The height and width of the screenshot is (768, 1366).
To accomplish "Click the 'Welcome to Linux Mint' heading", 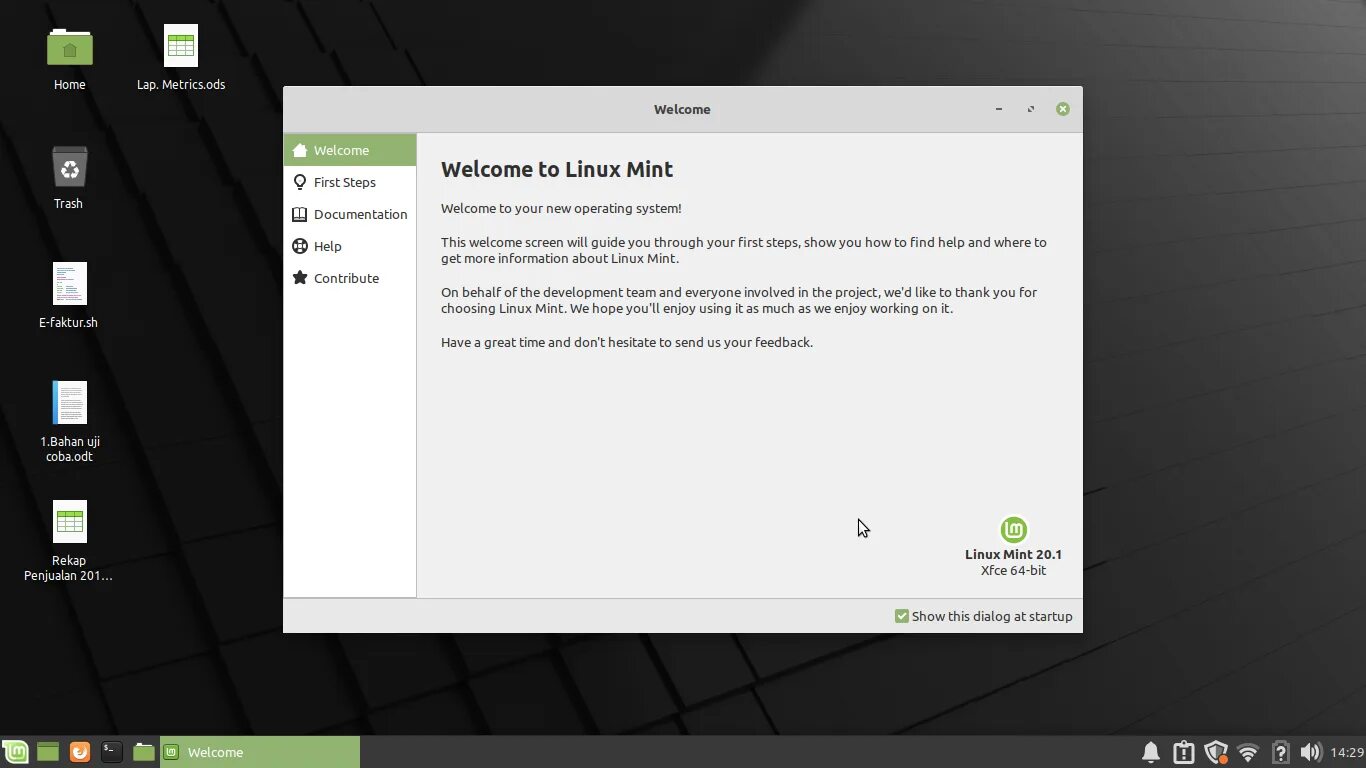I will [557, 169].
